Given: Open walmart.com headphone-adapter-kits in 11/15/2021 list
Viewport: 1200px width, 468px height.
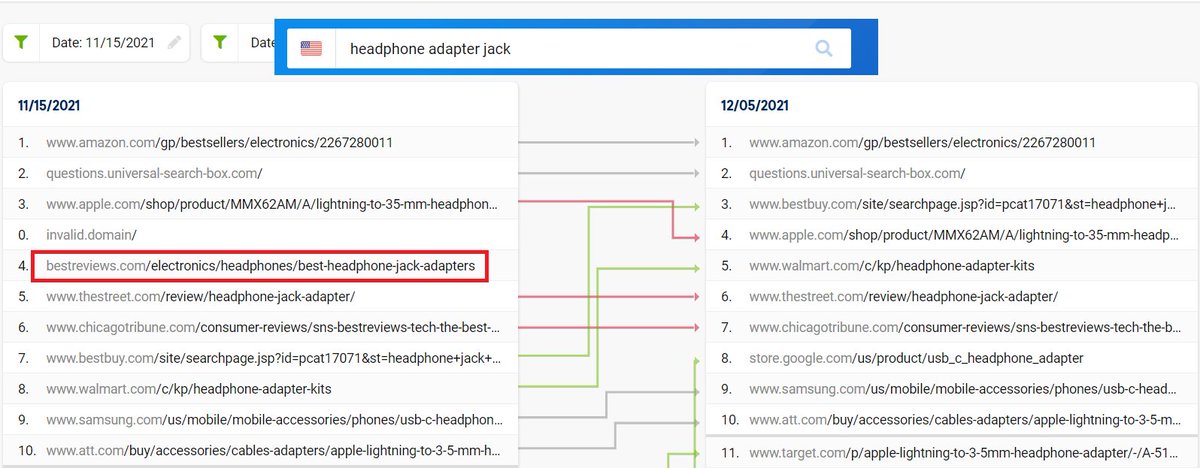Looking at the screenshot, I should [x=188, y=388].
